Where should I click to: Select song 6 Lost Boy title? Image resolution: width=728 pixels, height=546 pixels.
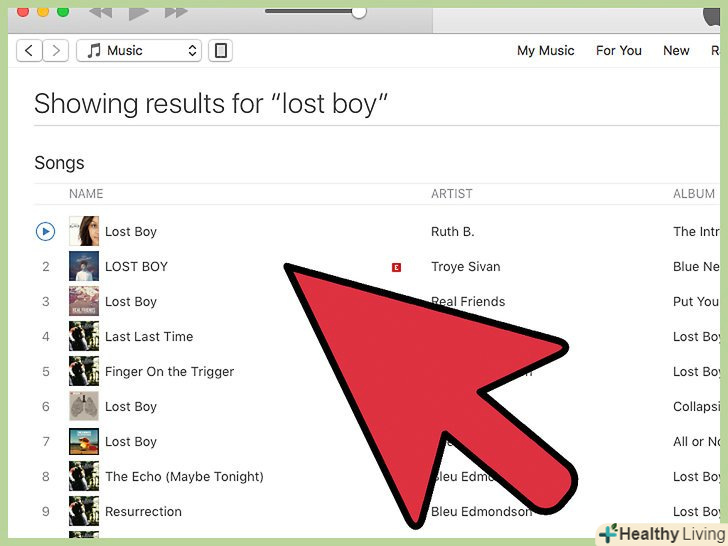(131, 407)
